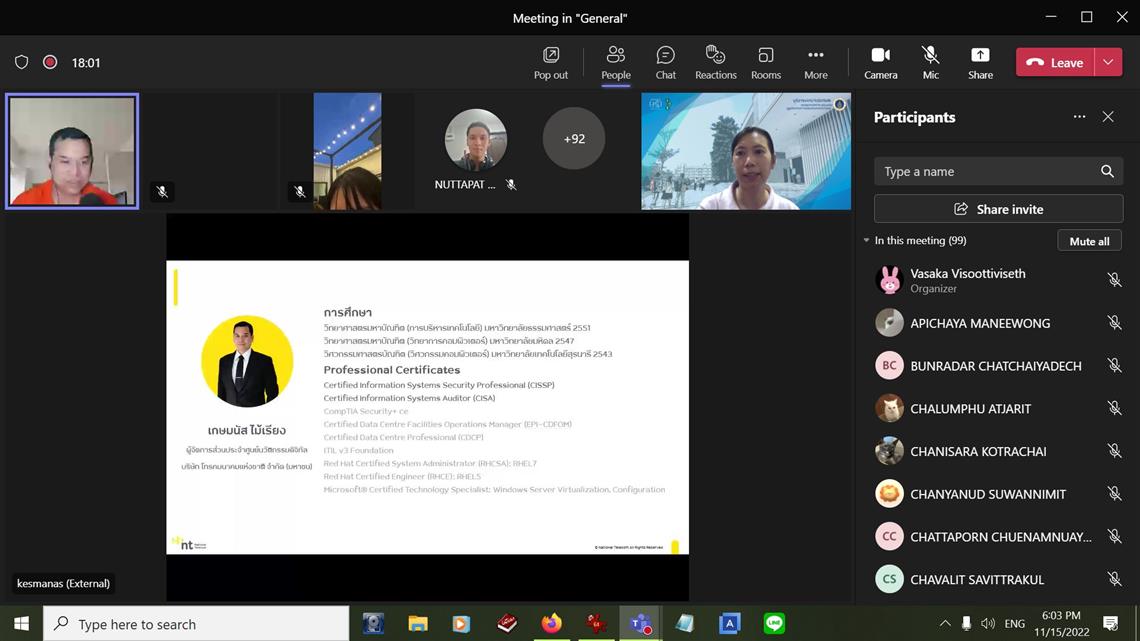Screen dimensions: 1140x641
Task: Click the recording indicator icon
Action: click(50, 62)
